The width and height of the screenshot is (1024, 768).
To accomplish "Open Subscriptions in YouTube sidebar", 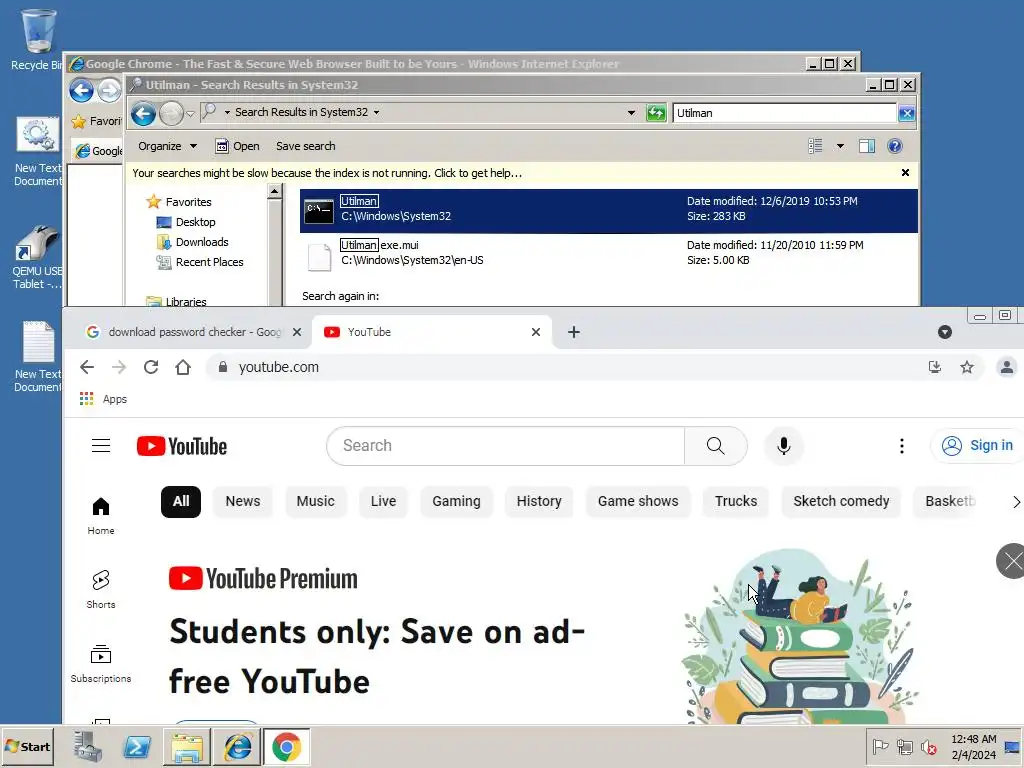I will point(101,663).
